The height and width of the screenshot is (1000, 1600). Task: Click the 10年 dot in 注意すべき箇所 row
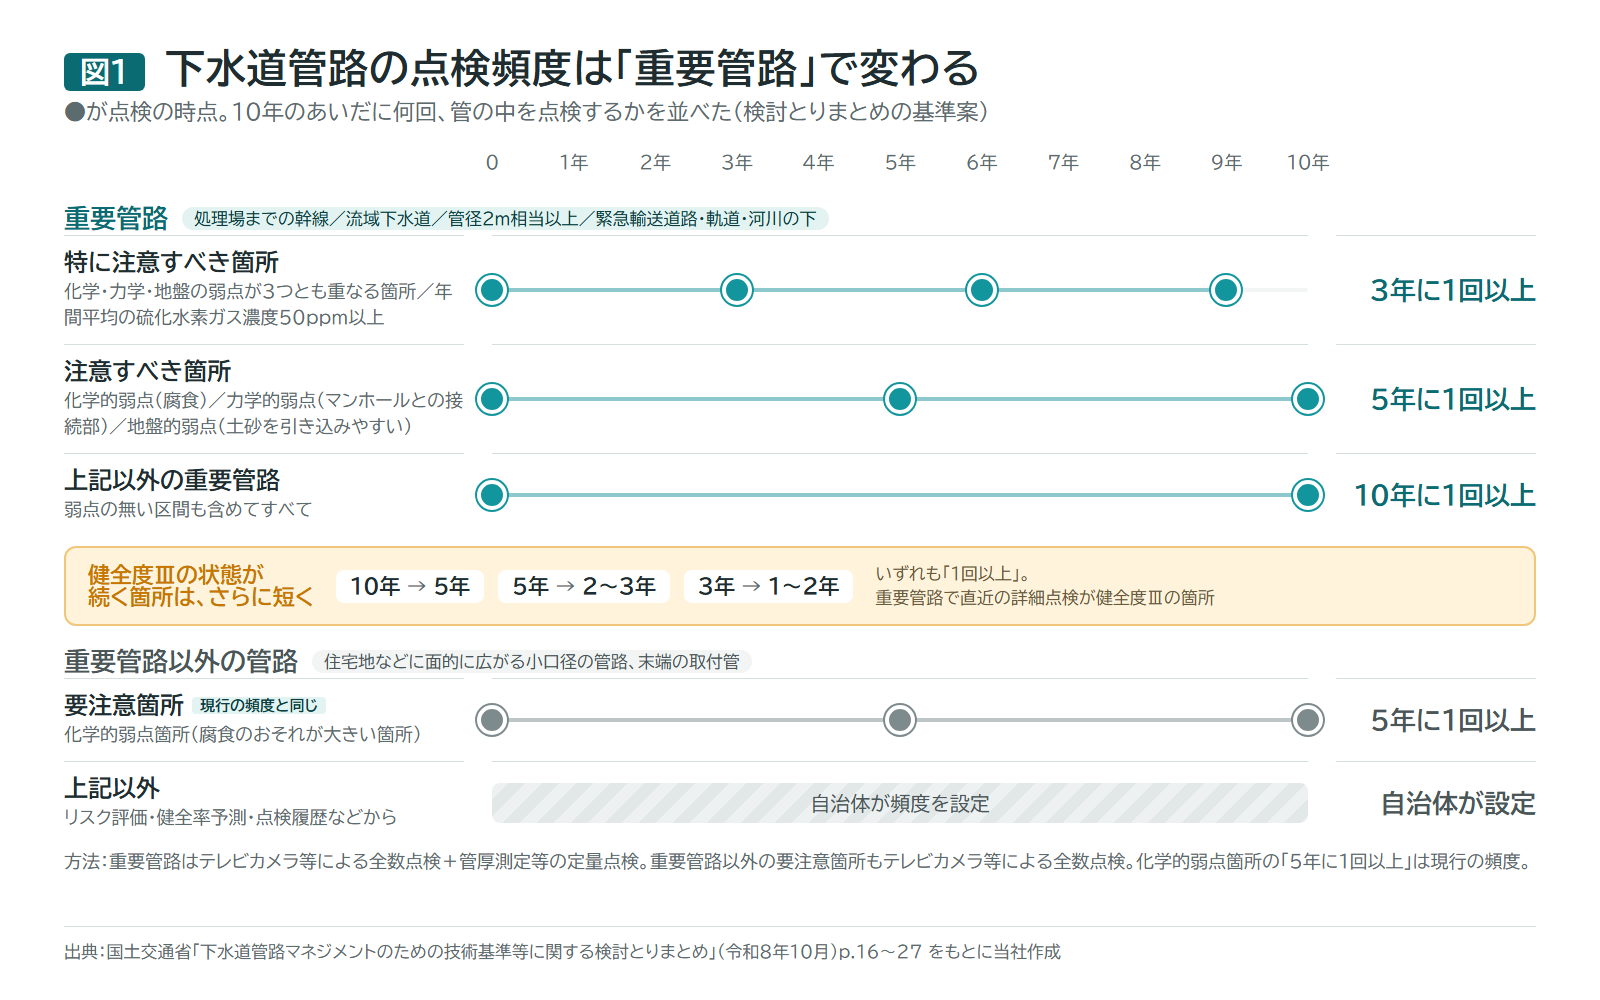(x=1308, y=399)
